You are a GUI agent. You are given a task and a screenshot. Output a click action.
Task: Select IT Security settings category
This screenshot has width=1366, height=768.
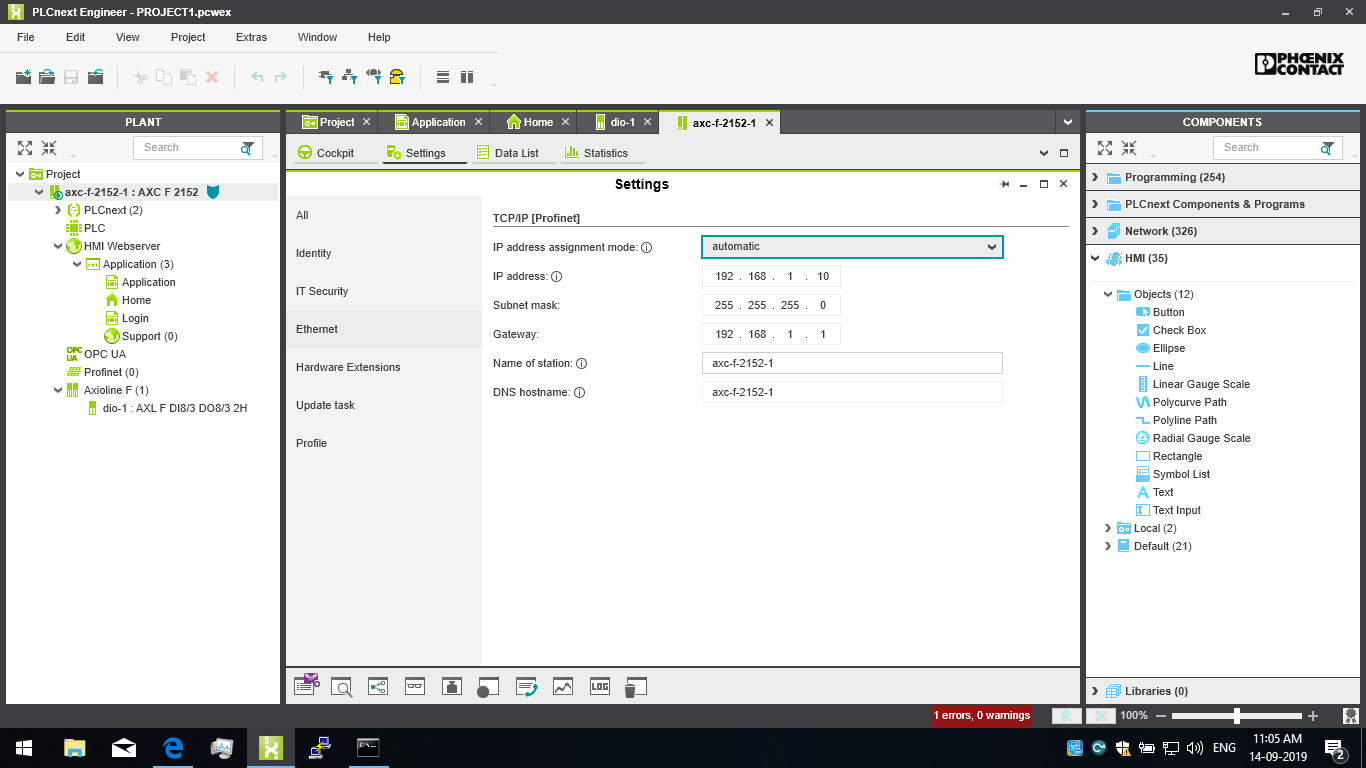tap(322, 291)
